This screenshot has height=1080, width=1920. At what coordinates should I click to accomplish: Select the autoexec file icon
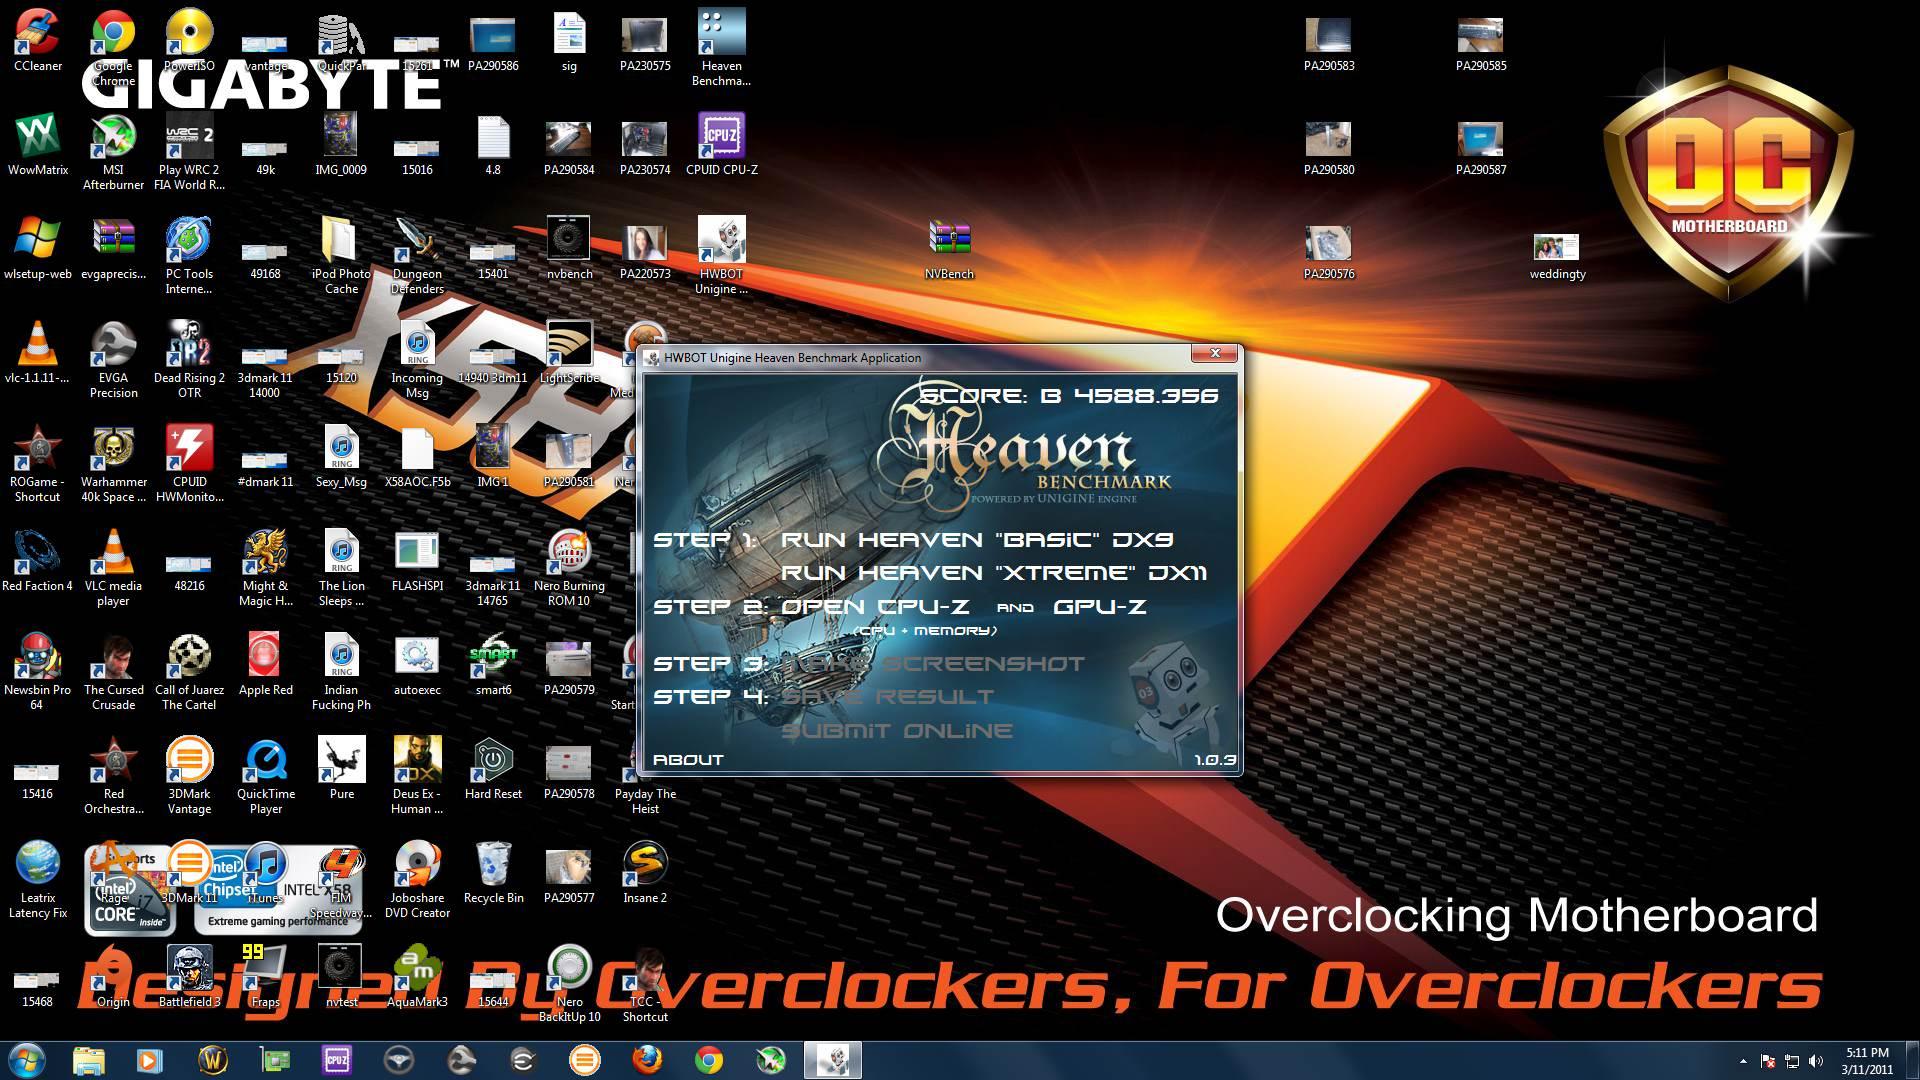(417, 665)
